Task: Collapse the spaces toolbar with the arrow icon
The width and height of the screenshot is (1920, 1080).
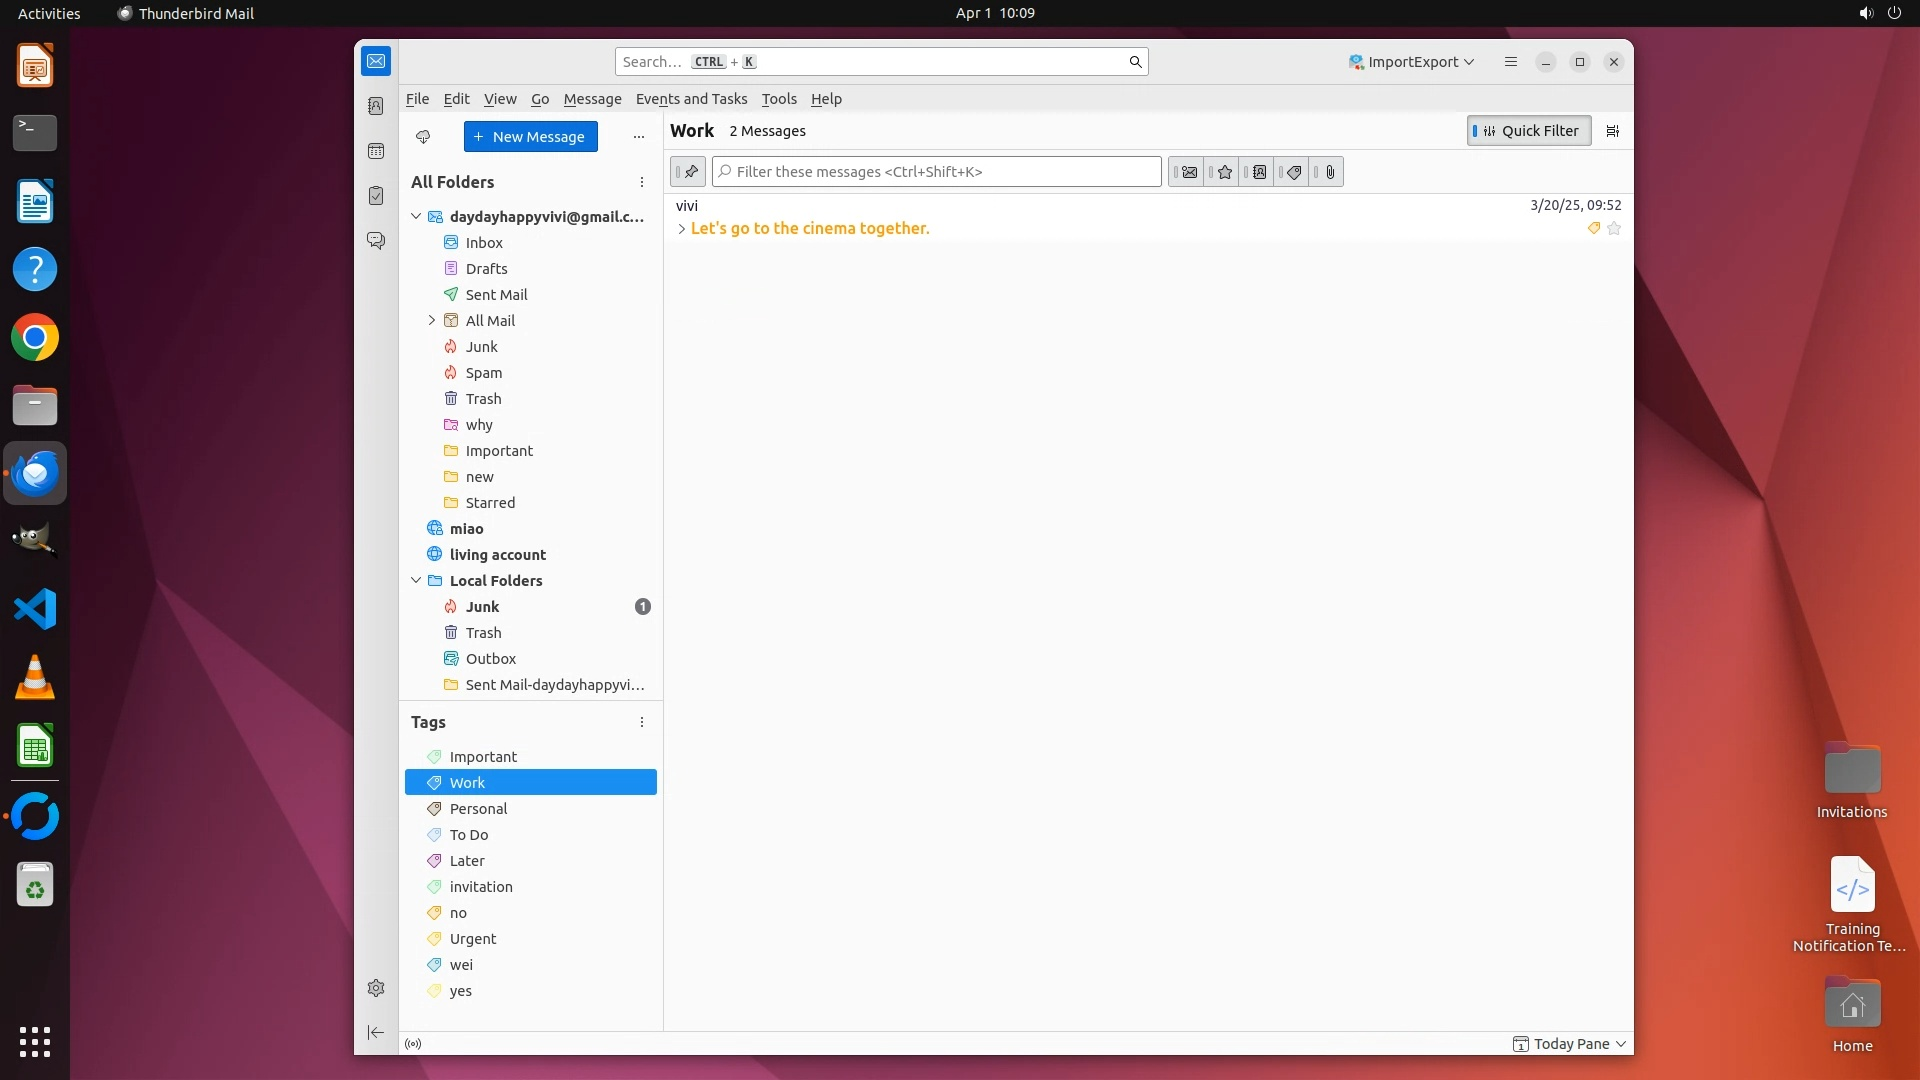Action: [376, 1032]
